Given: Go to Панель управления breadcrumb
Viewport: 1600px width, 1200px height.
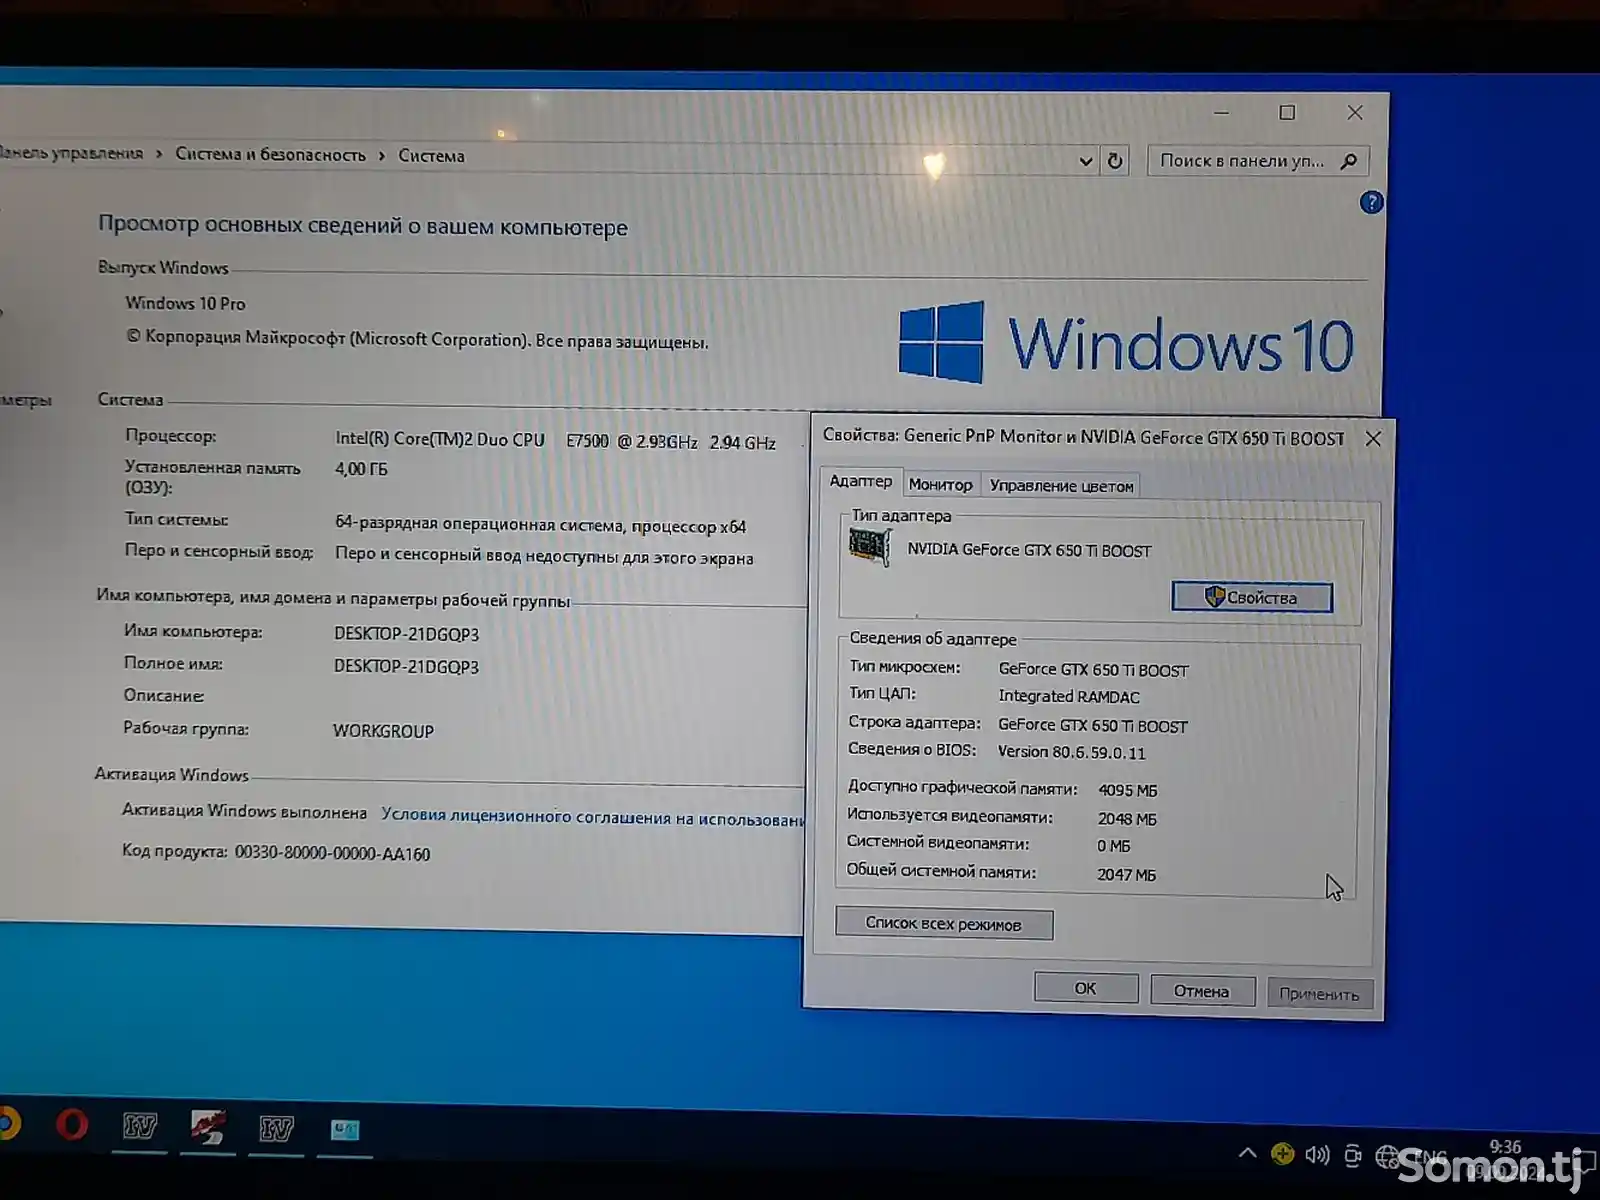Looking at the screenshot, I should coord(70,153).
